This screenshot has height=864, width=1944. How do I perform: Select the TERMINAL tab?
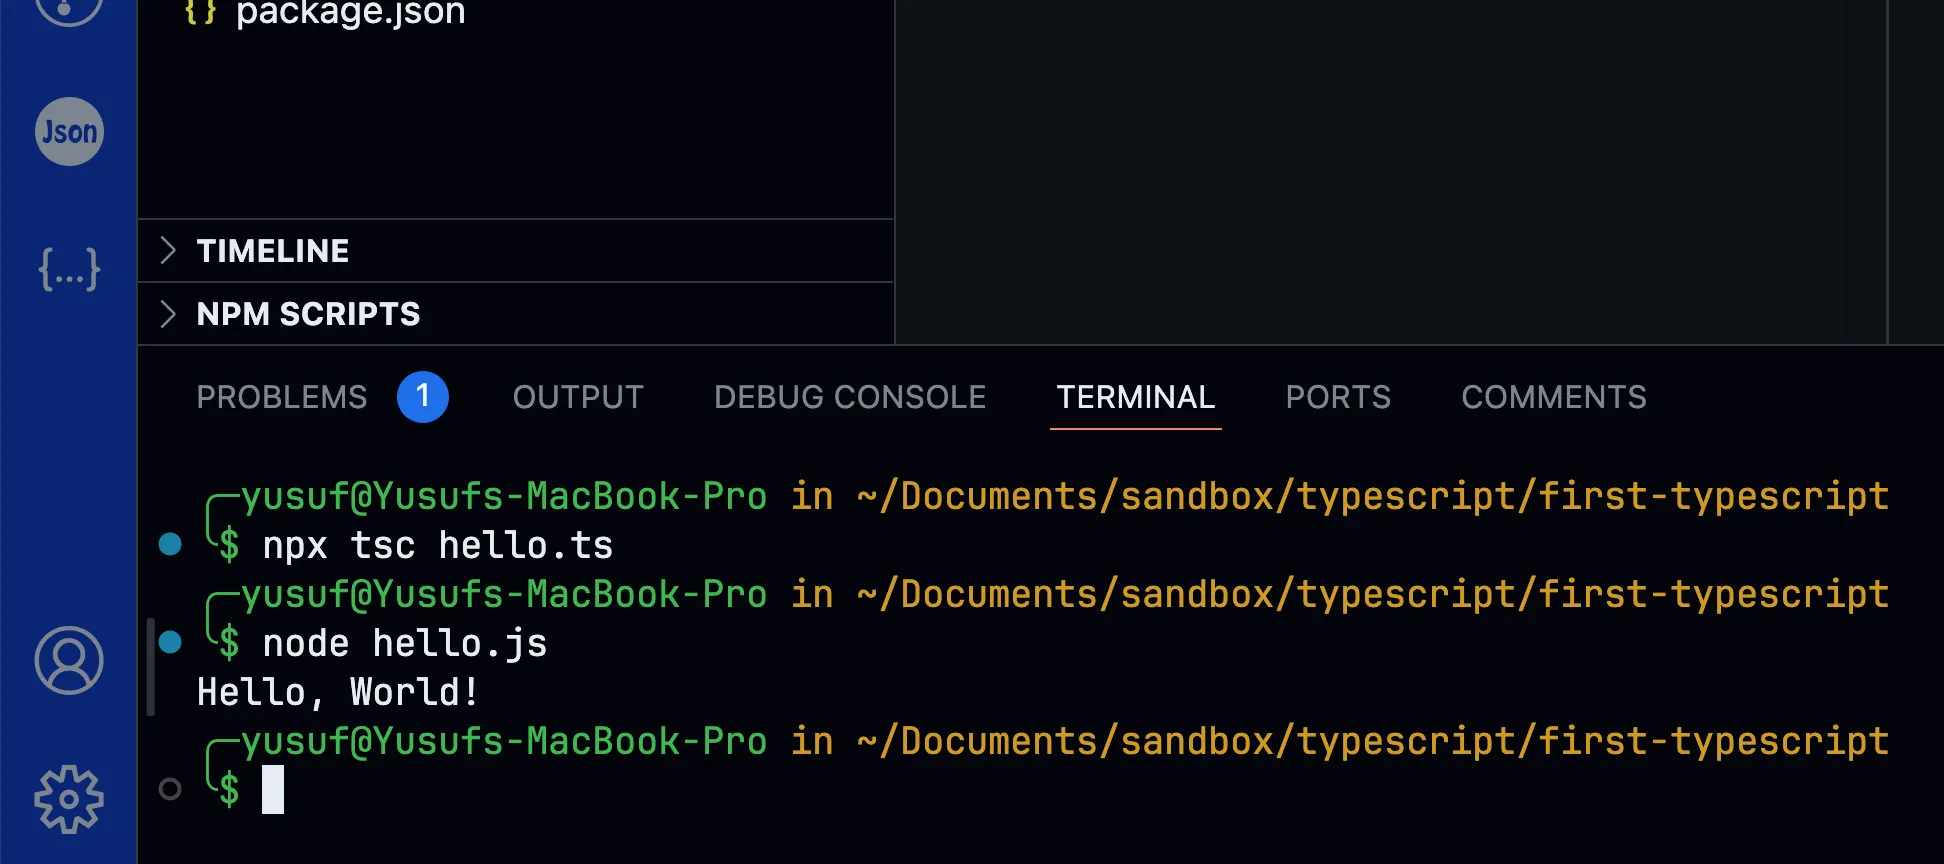pyautogui.click(x=1136, y=397)
